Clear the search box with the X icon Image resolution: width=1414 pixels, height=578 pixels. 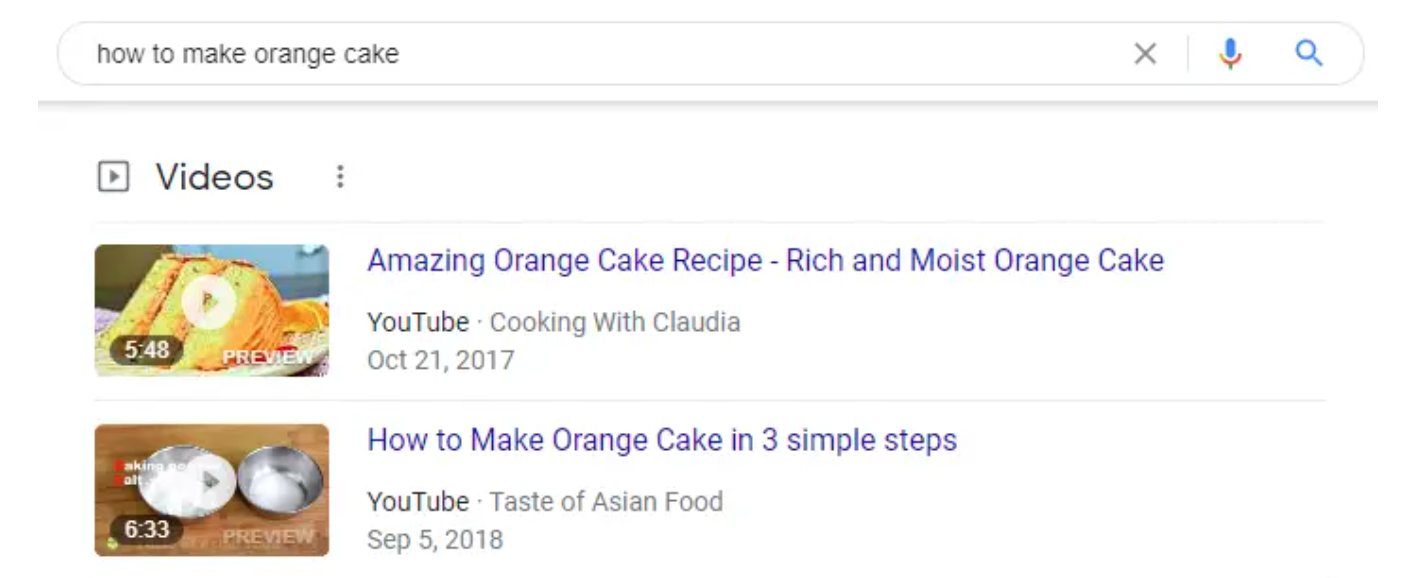pyautogui.click(x=1145, y=54)
